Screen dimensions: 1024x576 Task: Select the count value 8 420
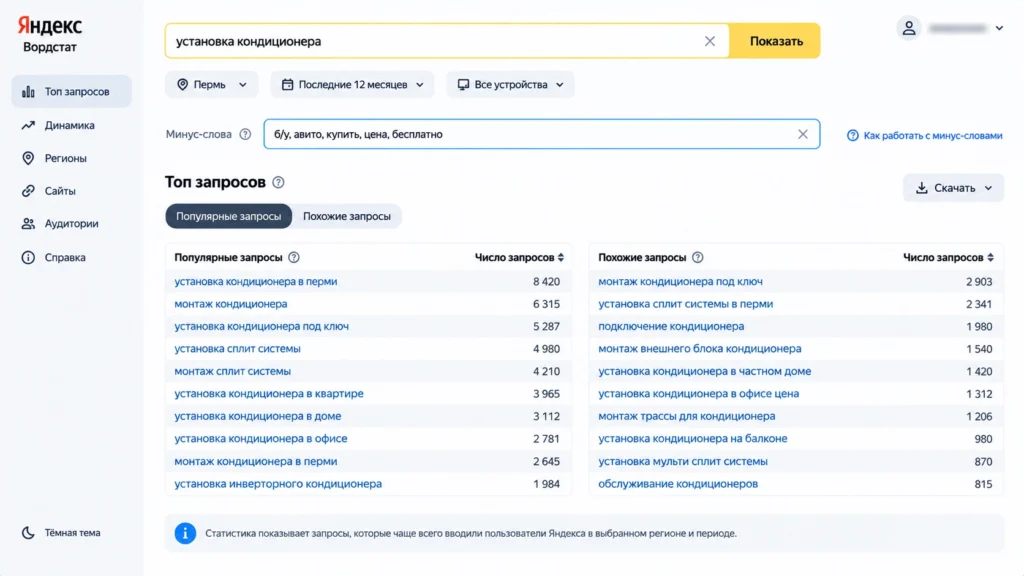click(x=546, y=281)
